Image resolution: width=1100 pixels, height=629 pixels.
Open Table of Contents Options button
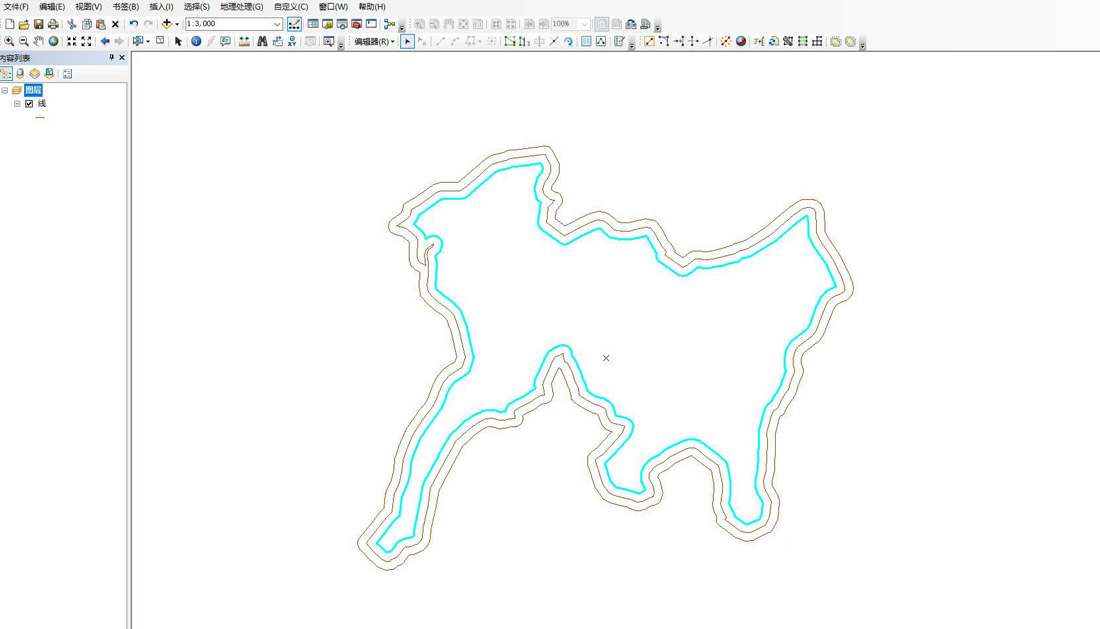pyautogui.click(x=67, y=74)
